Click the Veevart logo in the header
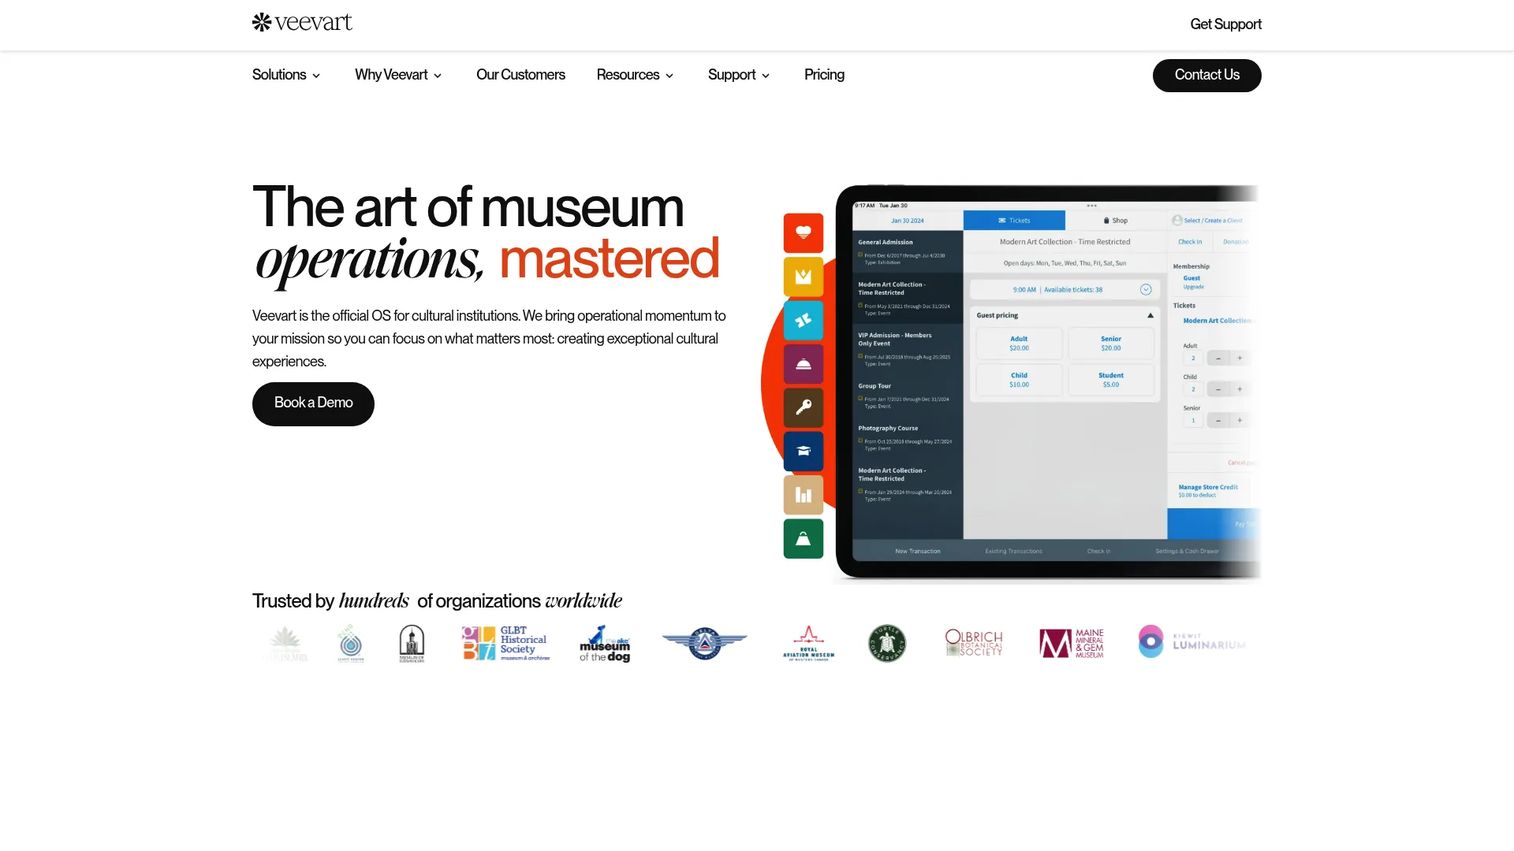 (x=302, y=22)
